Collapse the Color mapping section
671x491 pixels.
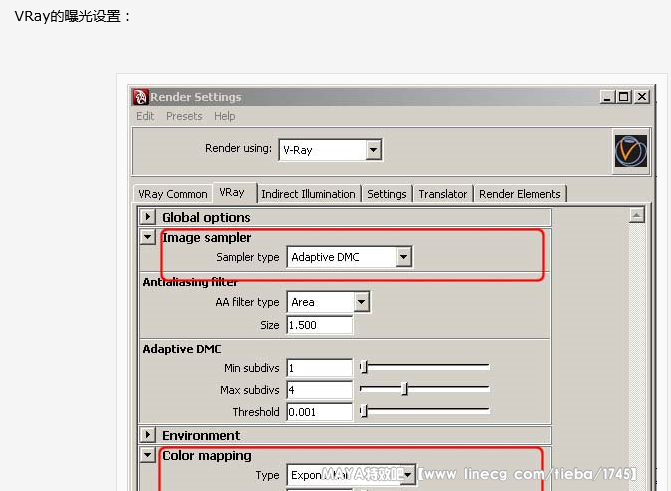coord(148,456)
